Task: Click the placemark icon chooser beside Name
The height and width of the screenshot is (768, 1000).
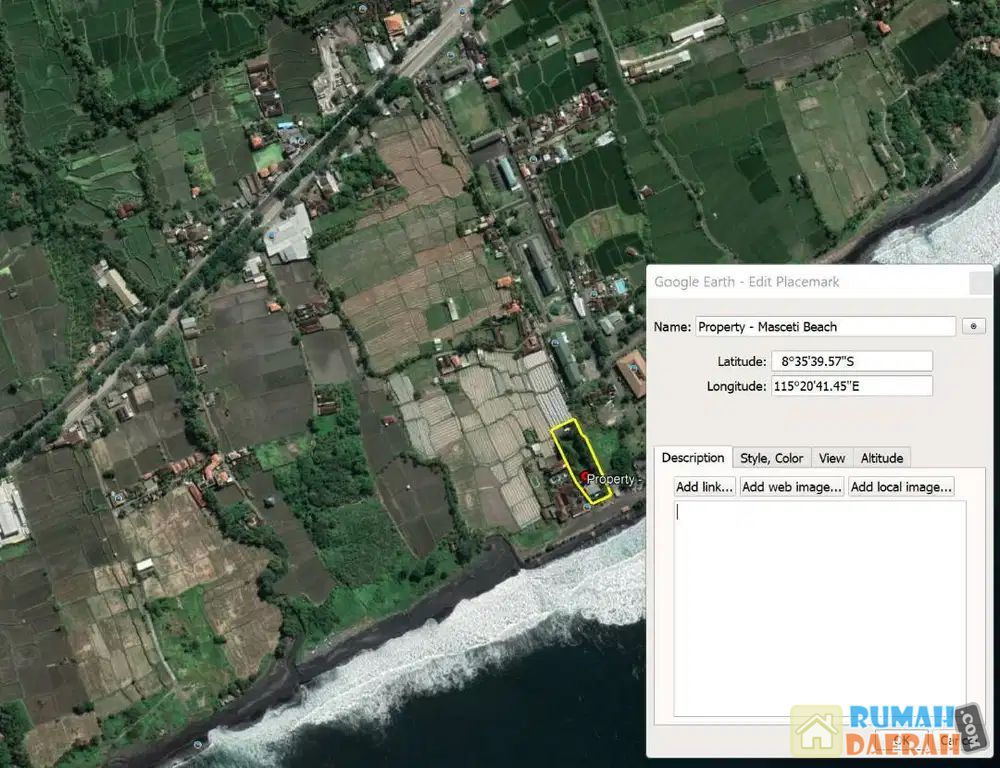Action: coord(972,326)
